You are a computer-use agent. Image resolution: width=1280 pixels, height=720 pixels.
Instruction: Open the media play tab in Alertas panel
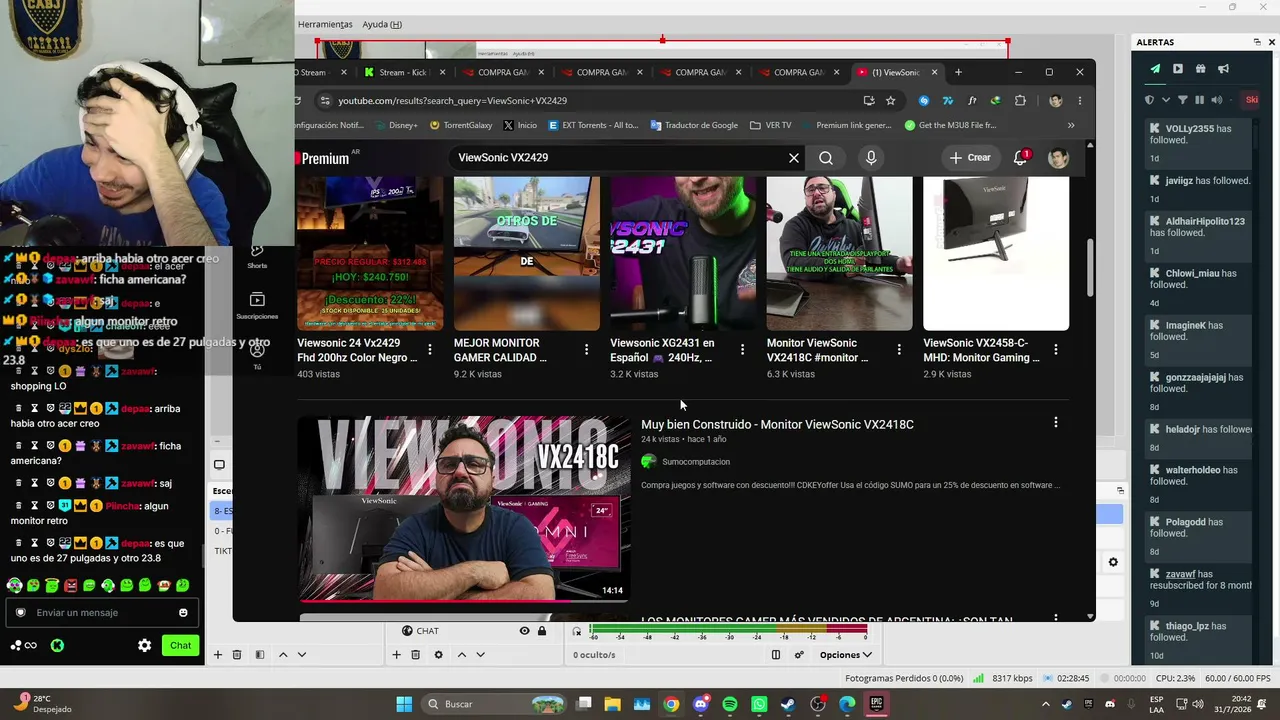(1178, 69)
